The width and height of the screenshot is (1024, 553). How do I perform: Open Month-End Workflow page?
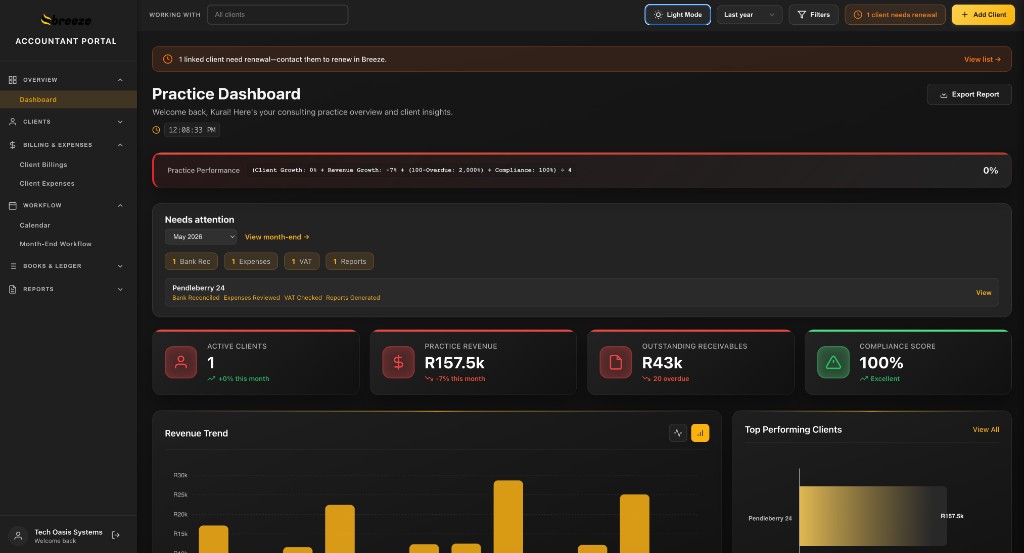coord(56,244)
